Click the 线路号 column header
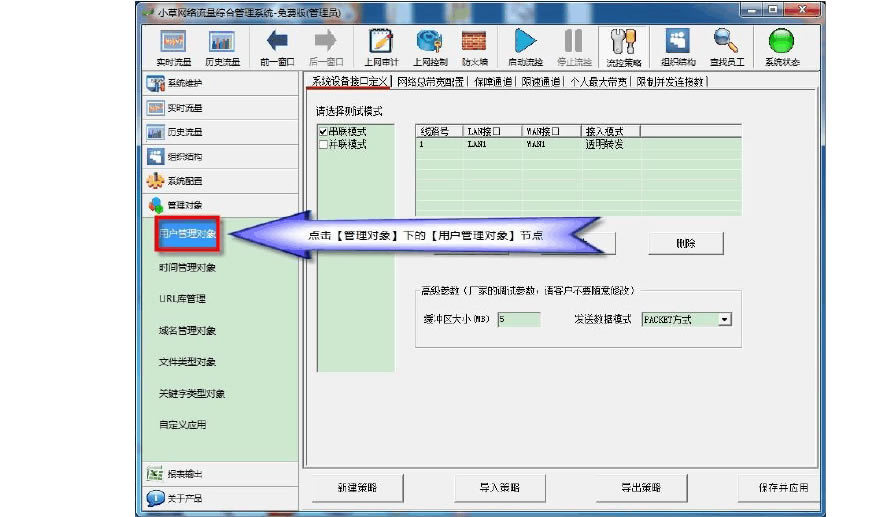The width and height of the screenshot is (893, 517). tap(439, 132)
